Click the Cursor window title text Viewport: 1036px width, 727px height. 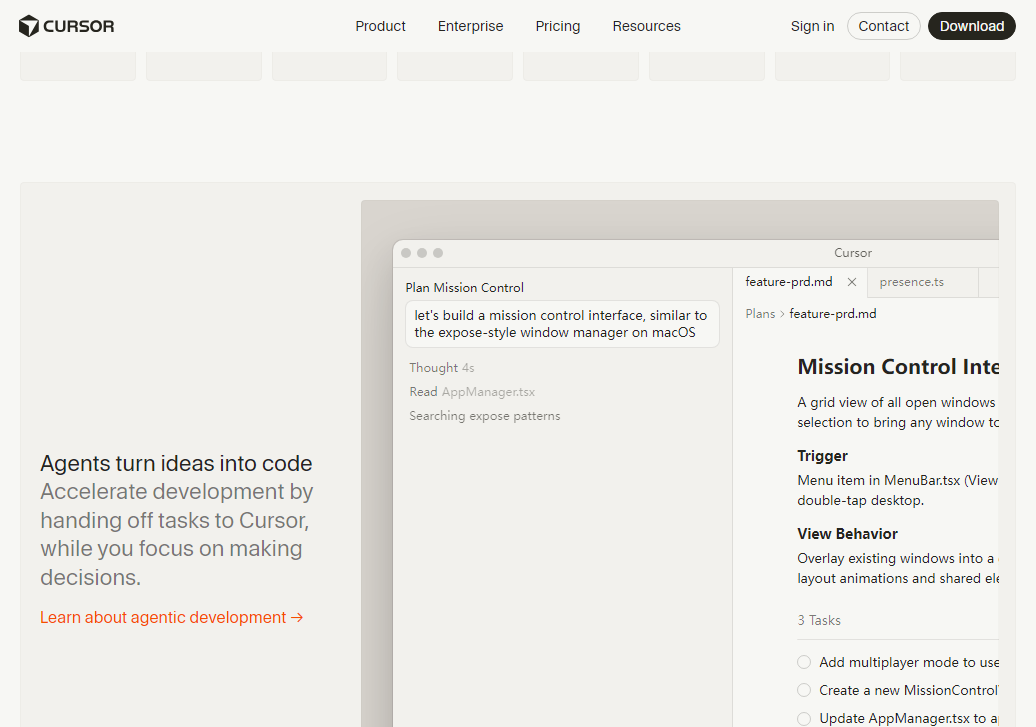tap(852, 253)
